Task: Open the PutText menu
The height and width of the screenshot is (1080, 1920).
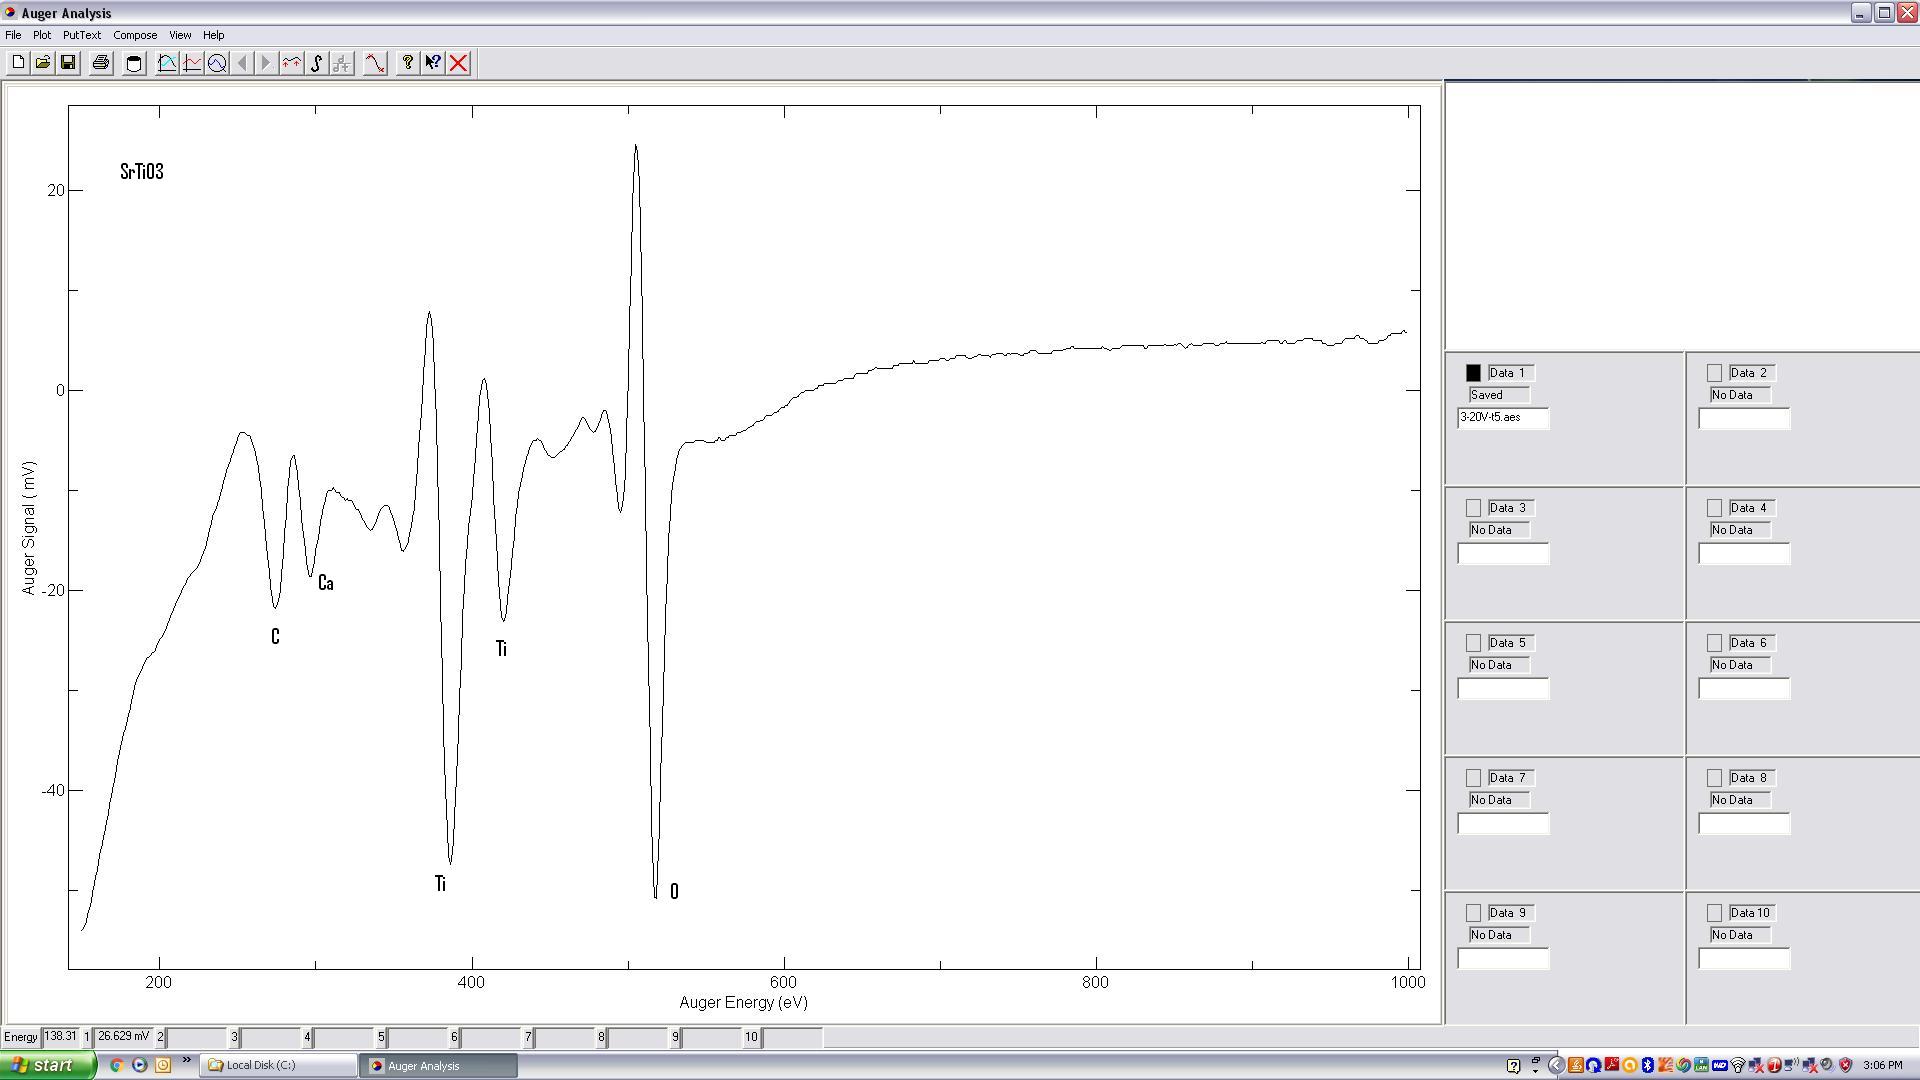Action: [x=82, y=35]
